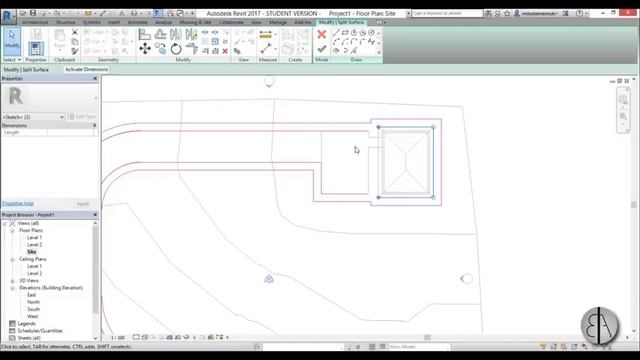
Task: Open the Properties help link
Action: [18, 203]
